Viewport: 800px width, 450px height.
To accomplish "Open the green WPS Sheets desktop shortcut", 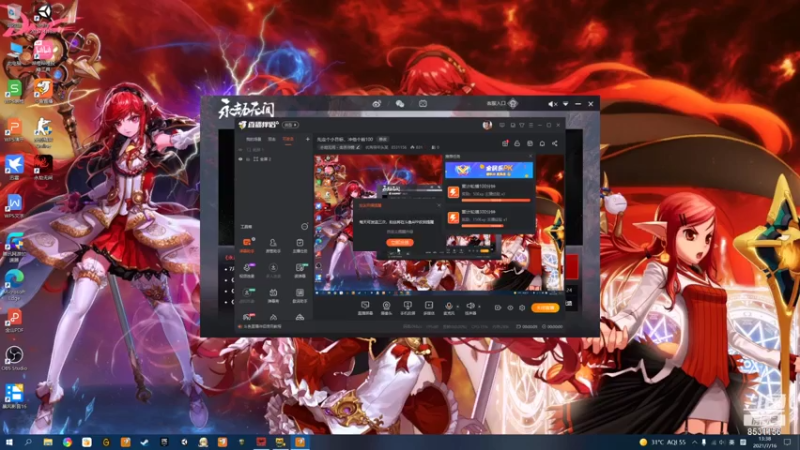I will coord(14,92).
